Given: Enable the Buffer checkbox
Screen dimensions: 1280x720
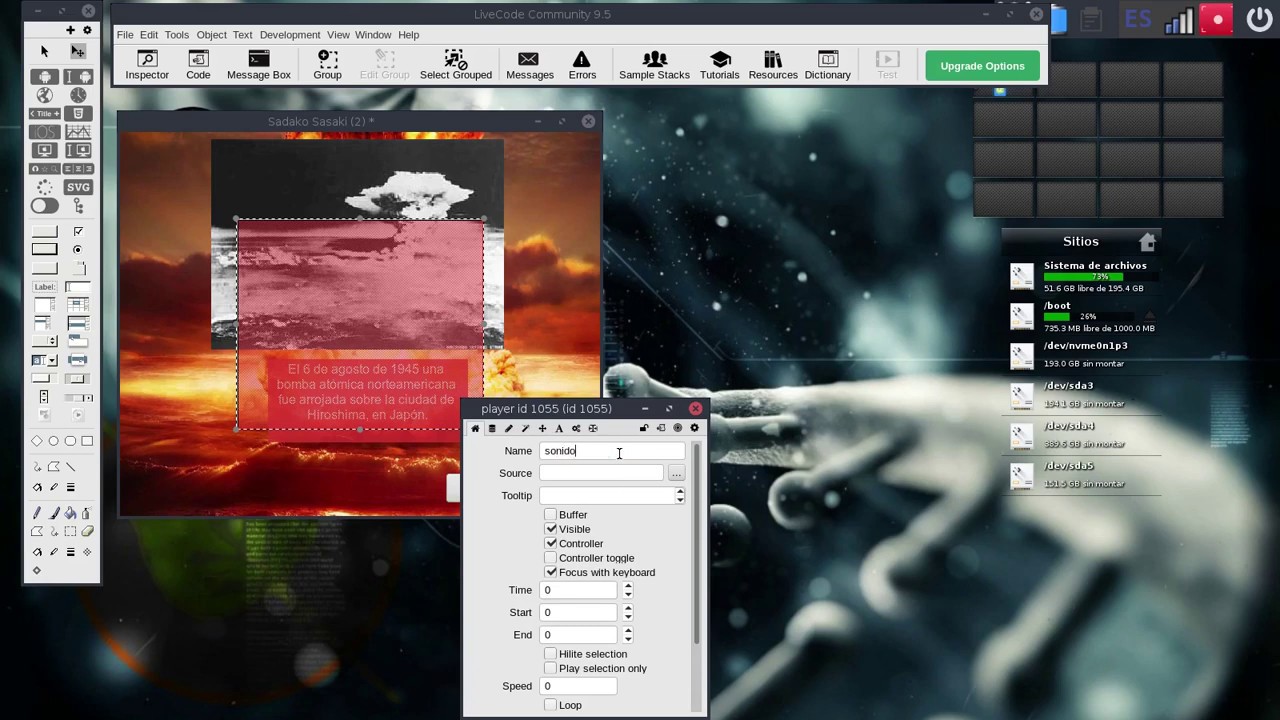Looking at the screenshot, I should 551,515.
